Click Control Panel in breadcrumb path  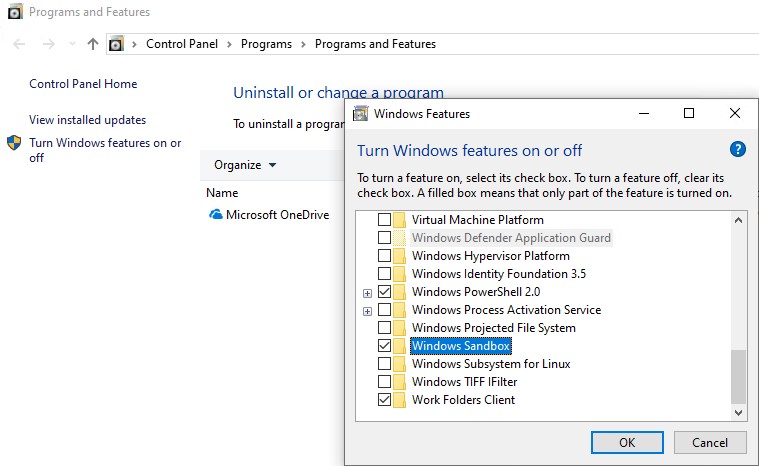point(182,44)
